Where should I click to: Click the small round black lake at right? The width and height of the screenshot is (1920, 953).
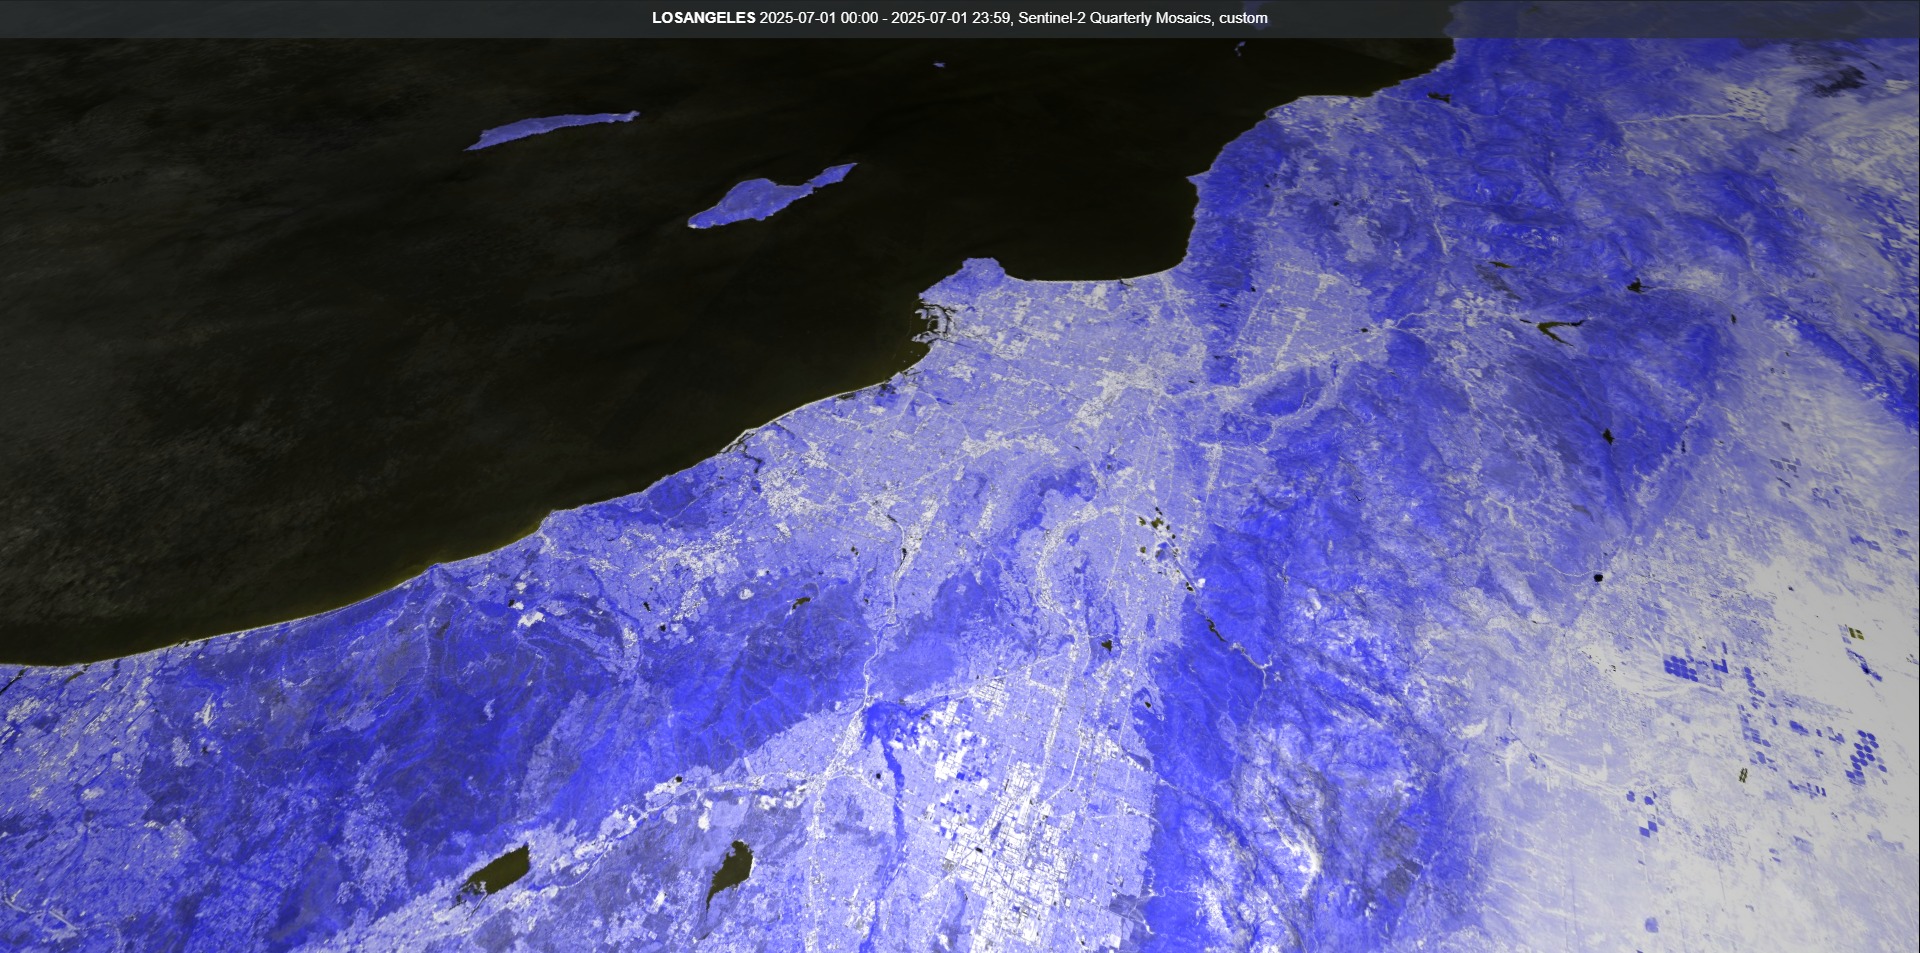[1597, 577]
